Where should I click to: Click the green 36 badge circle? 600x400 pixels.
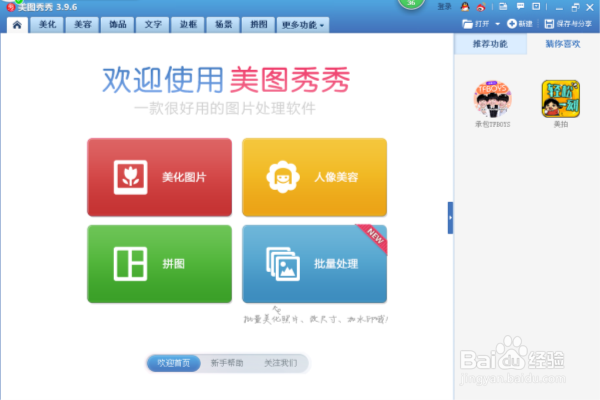(411, 3)
